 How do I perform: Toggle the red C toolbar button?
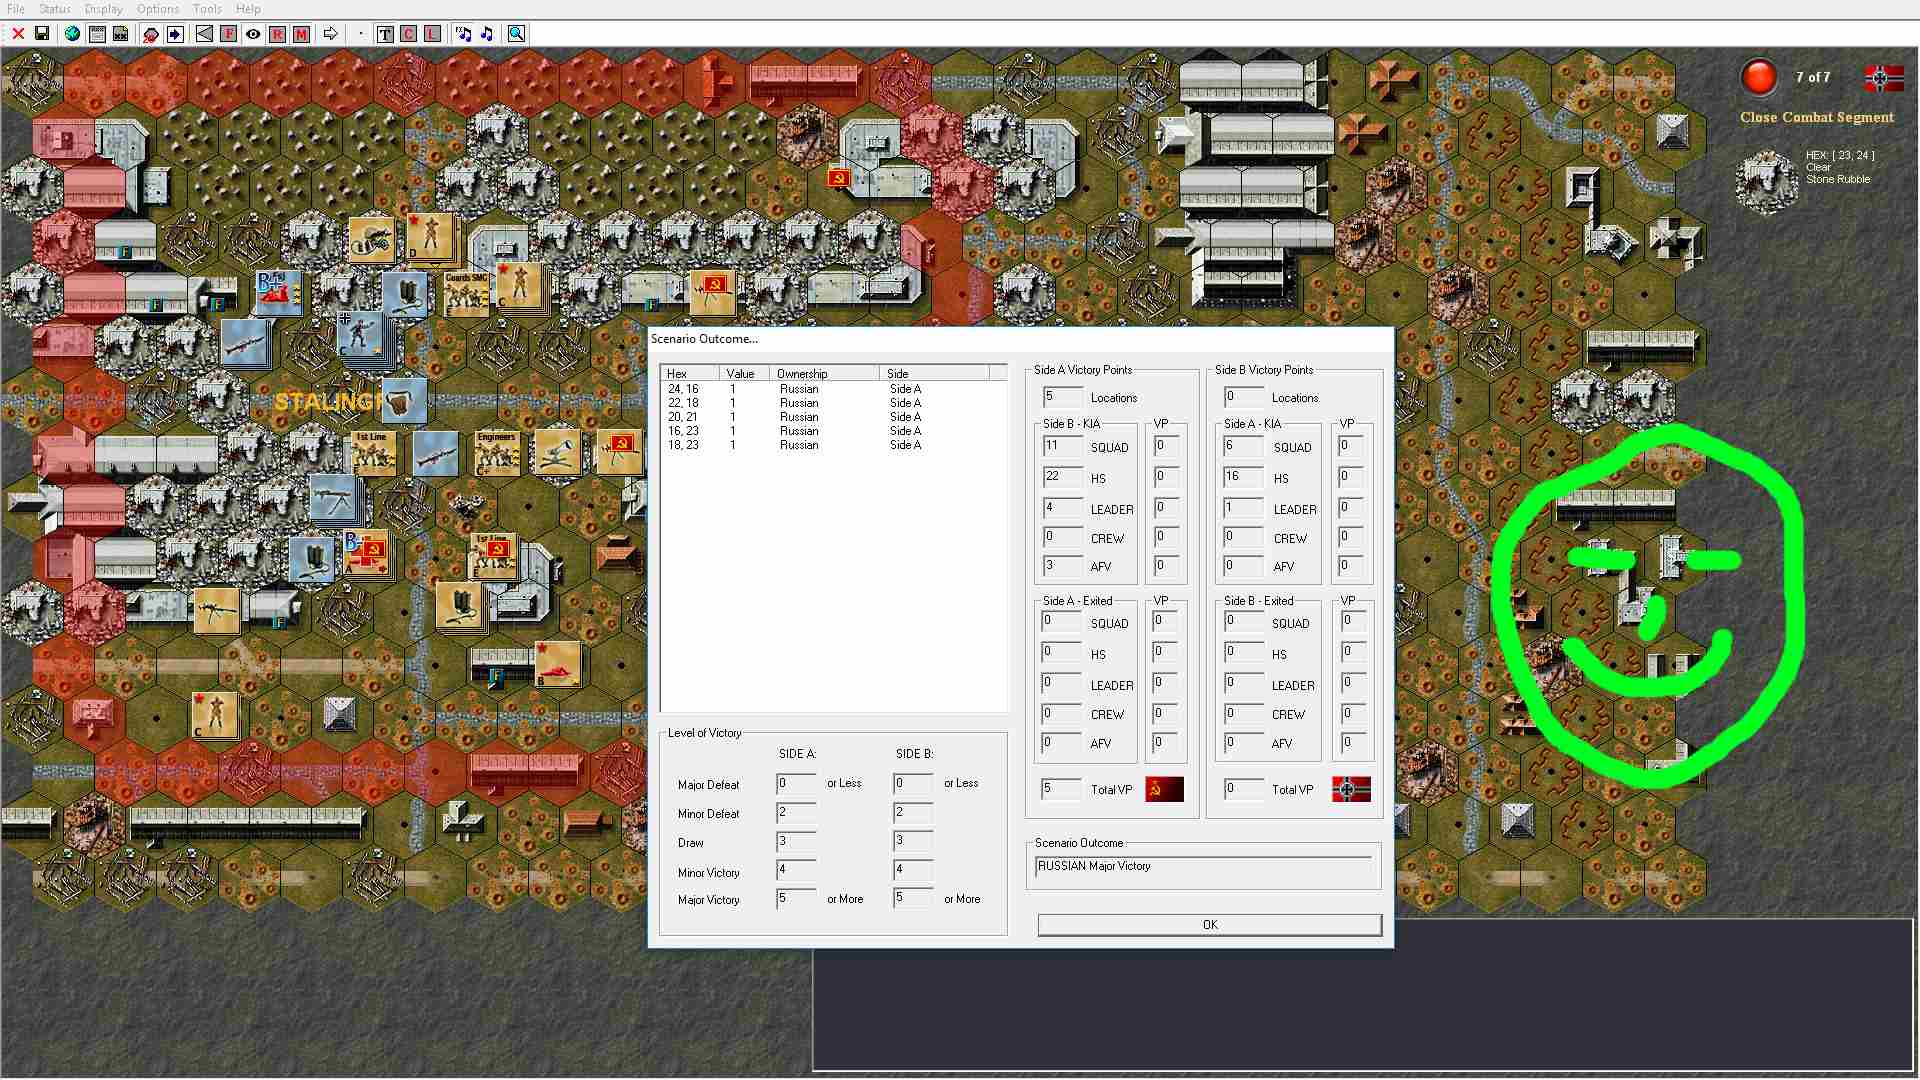coord(409,34)
